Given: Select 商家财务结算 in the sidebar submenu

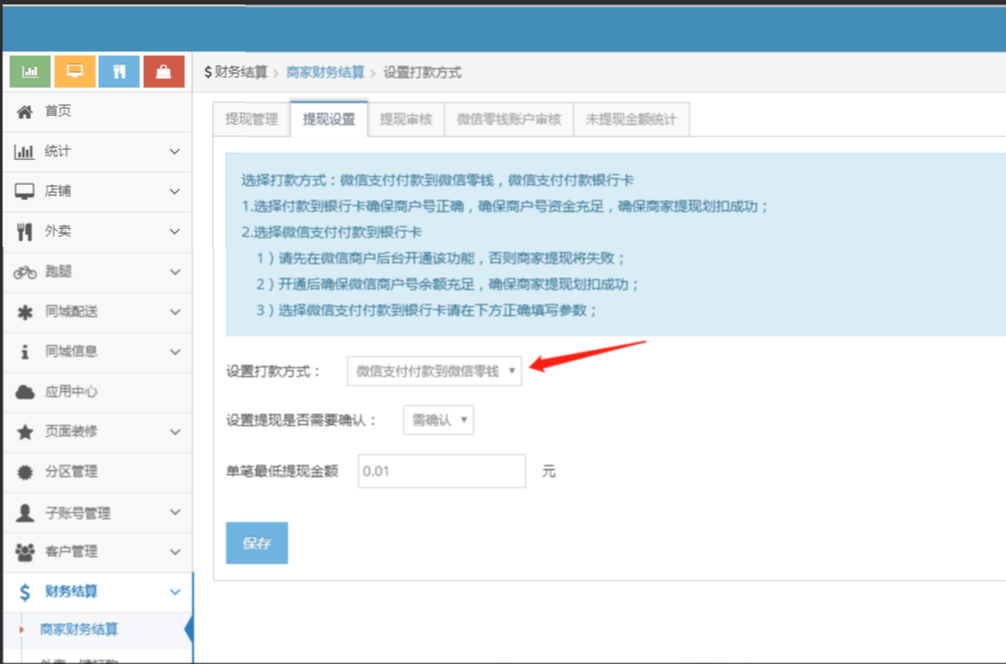Looking at the screenshot, I should 79,629.
